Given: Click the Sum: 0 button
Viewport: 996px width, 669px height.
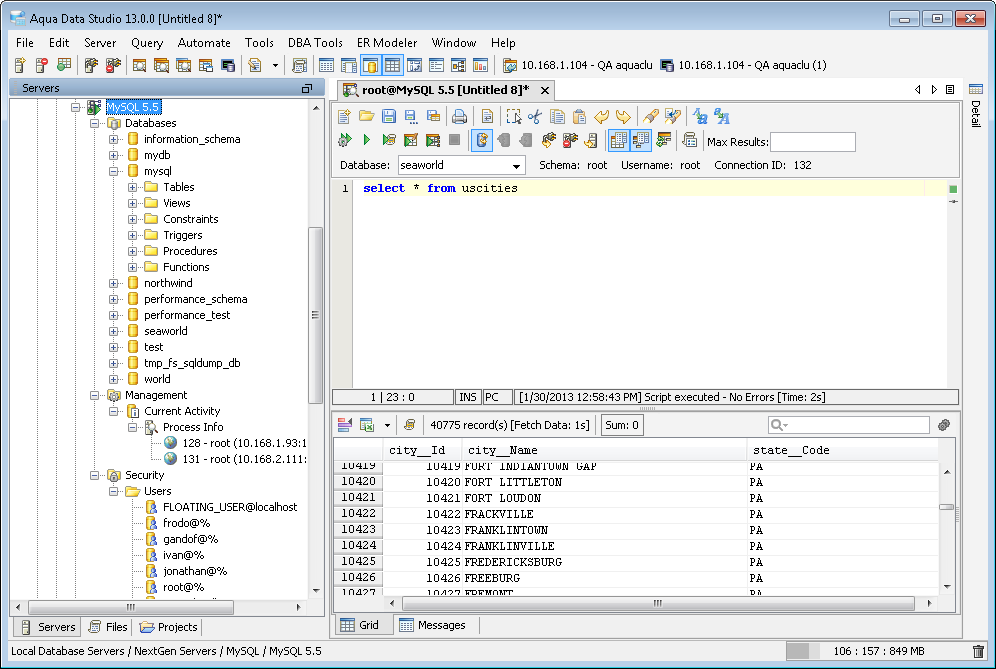Looking at the screenshot, I should 622,425.
